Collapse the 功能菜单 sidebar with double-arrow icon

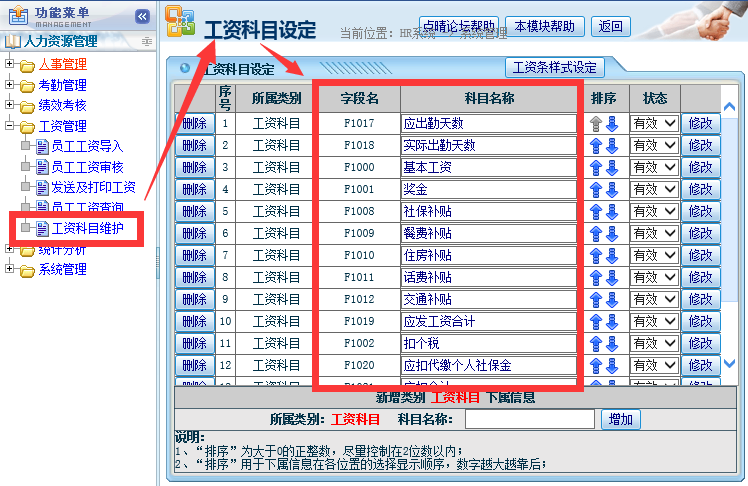142,17
